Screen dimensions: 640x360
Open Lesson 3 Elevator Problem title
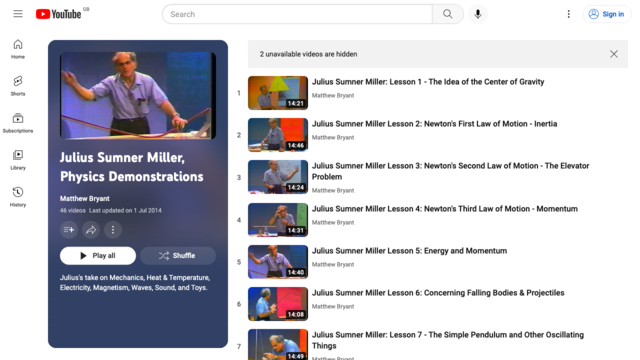[450, 171]
